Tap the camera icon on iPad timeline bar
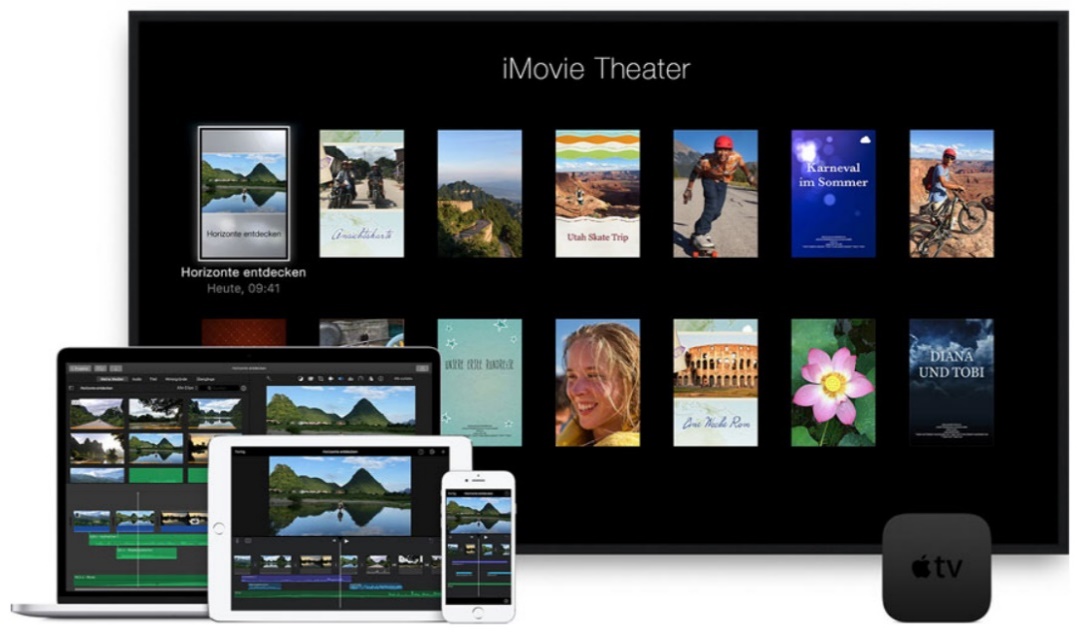 click(x=248, y=540)
